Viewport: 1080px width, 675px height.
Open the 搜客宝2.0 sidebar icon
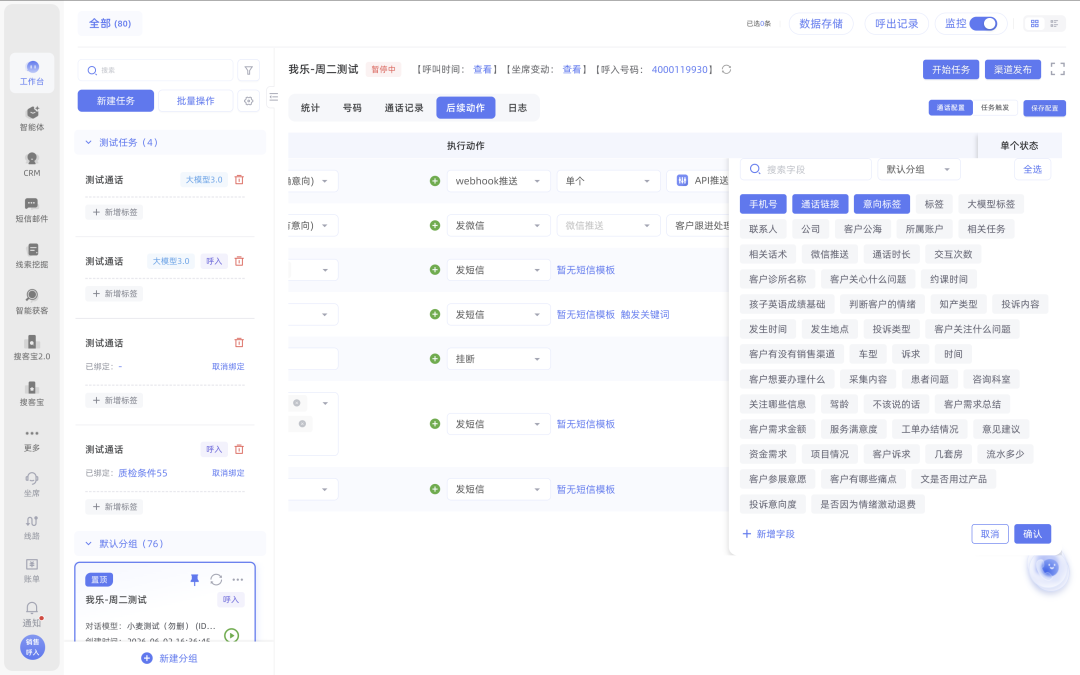(32, 347)
